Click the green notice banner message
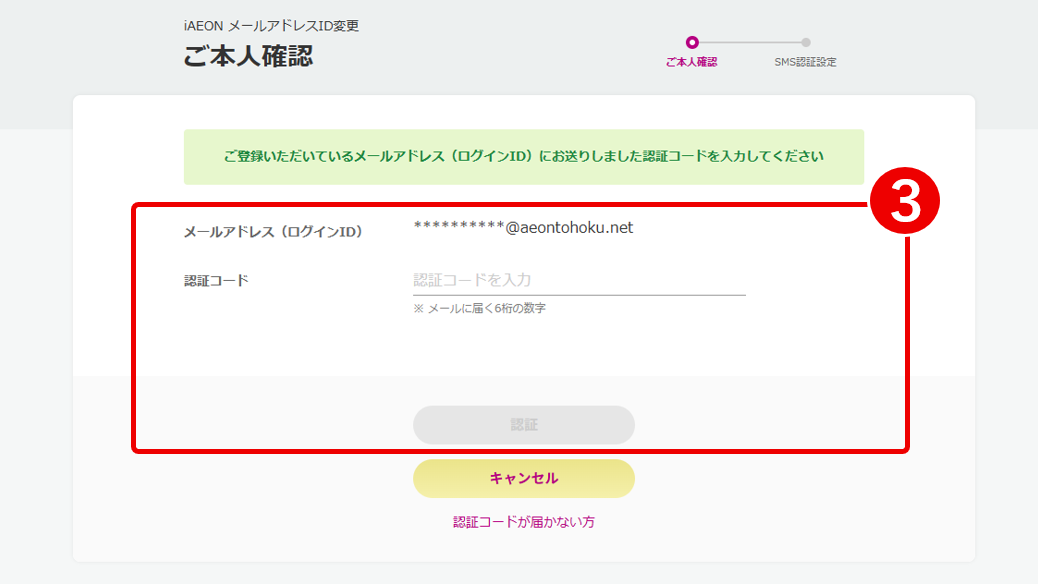This screenshot has height=584, width=1038. [x=523, y=157]
